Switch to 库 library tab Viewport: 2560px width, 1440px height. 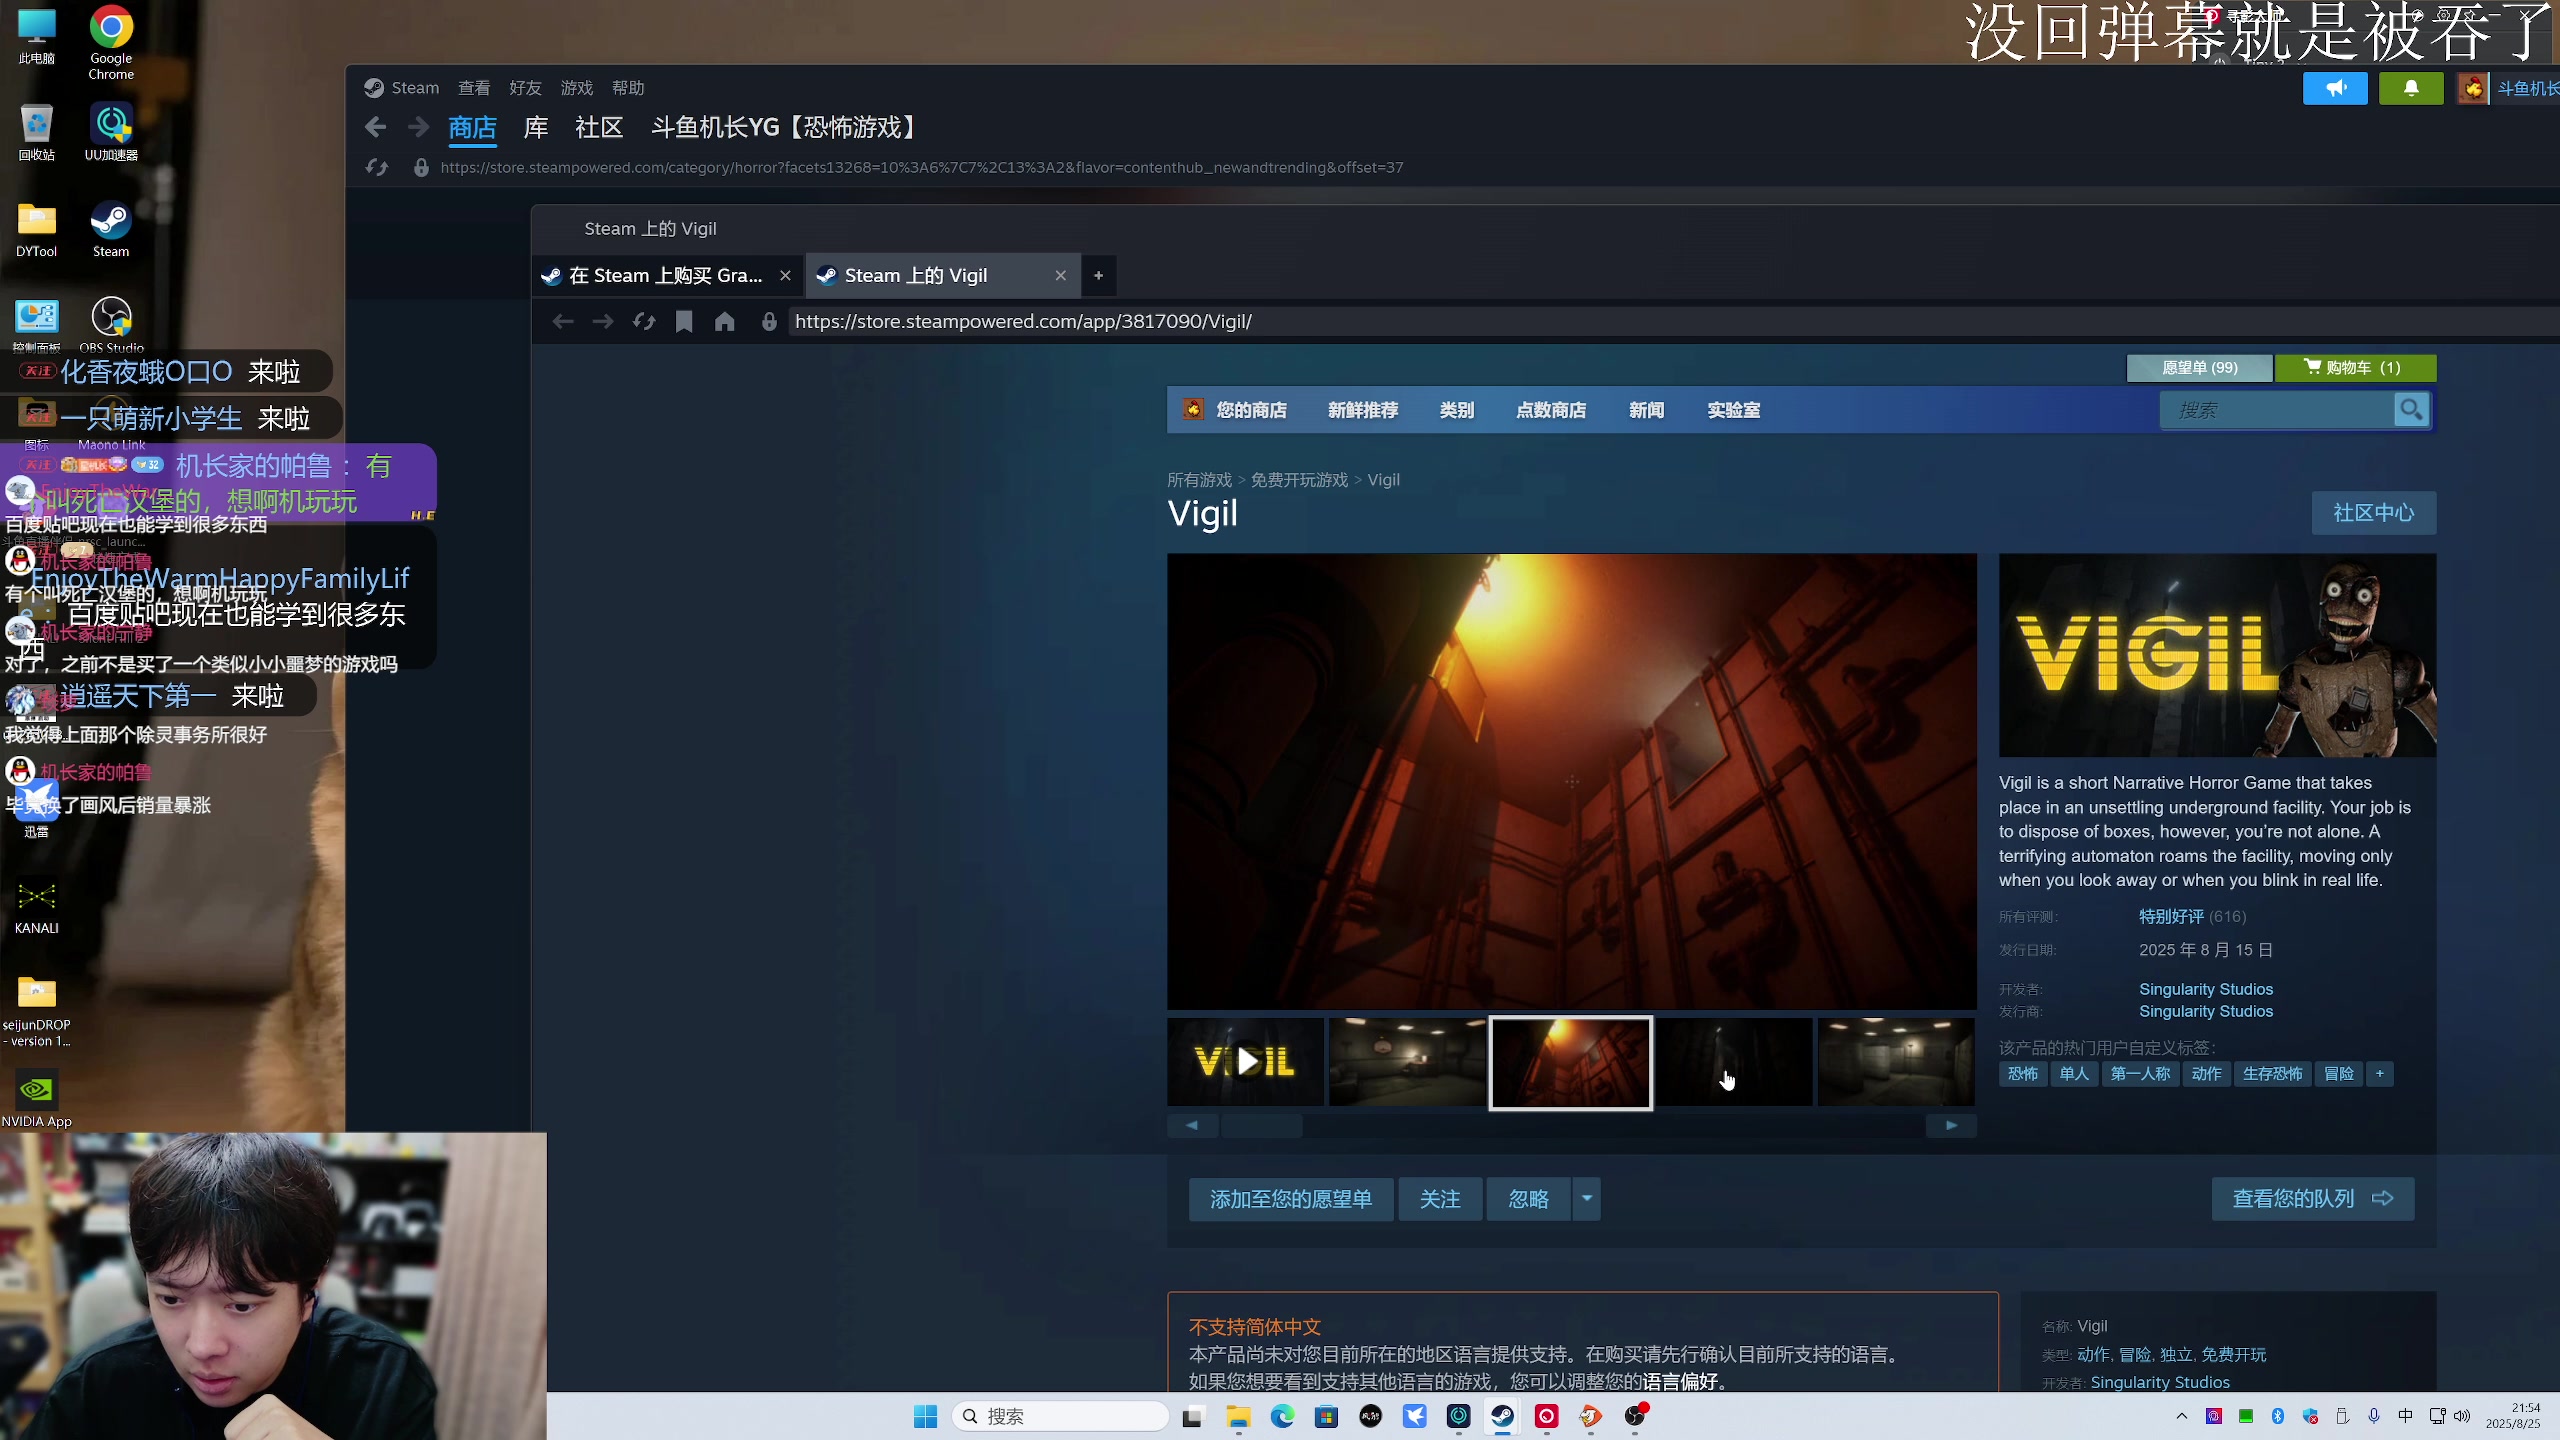(x=536, y=127)
